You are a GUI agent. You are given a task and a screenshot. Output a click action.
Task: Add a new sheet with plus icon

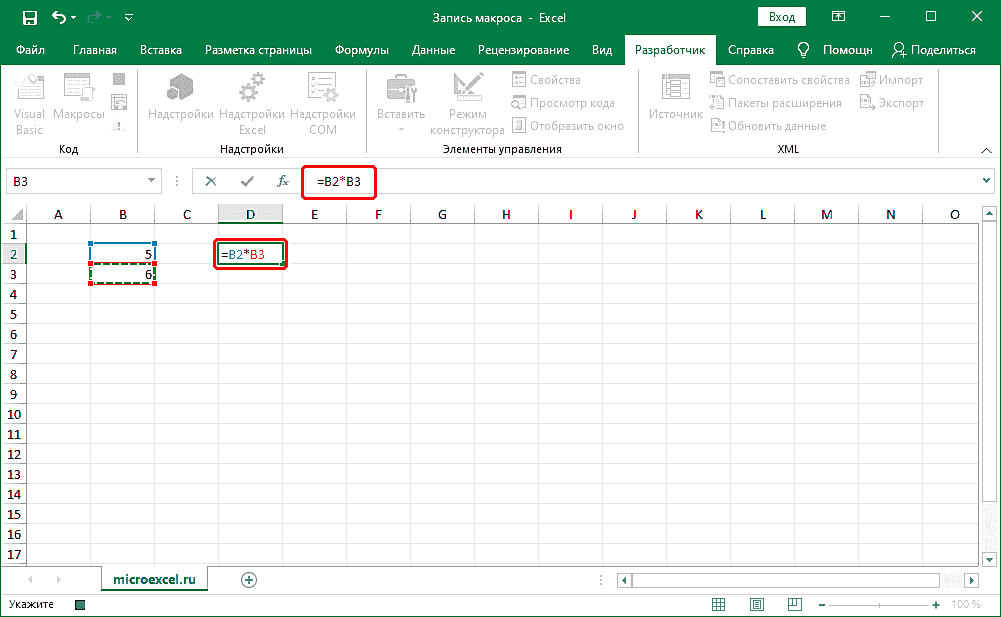[x=249, y=579]
